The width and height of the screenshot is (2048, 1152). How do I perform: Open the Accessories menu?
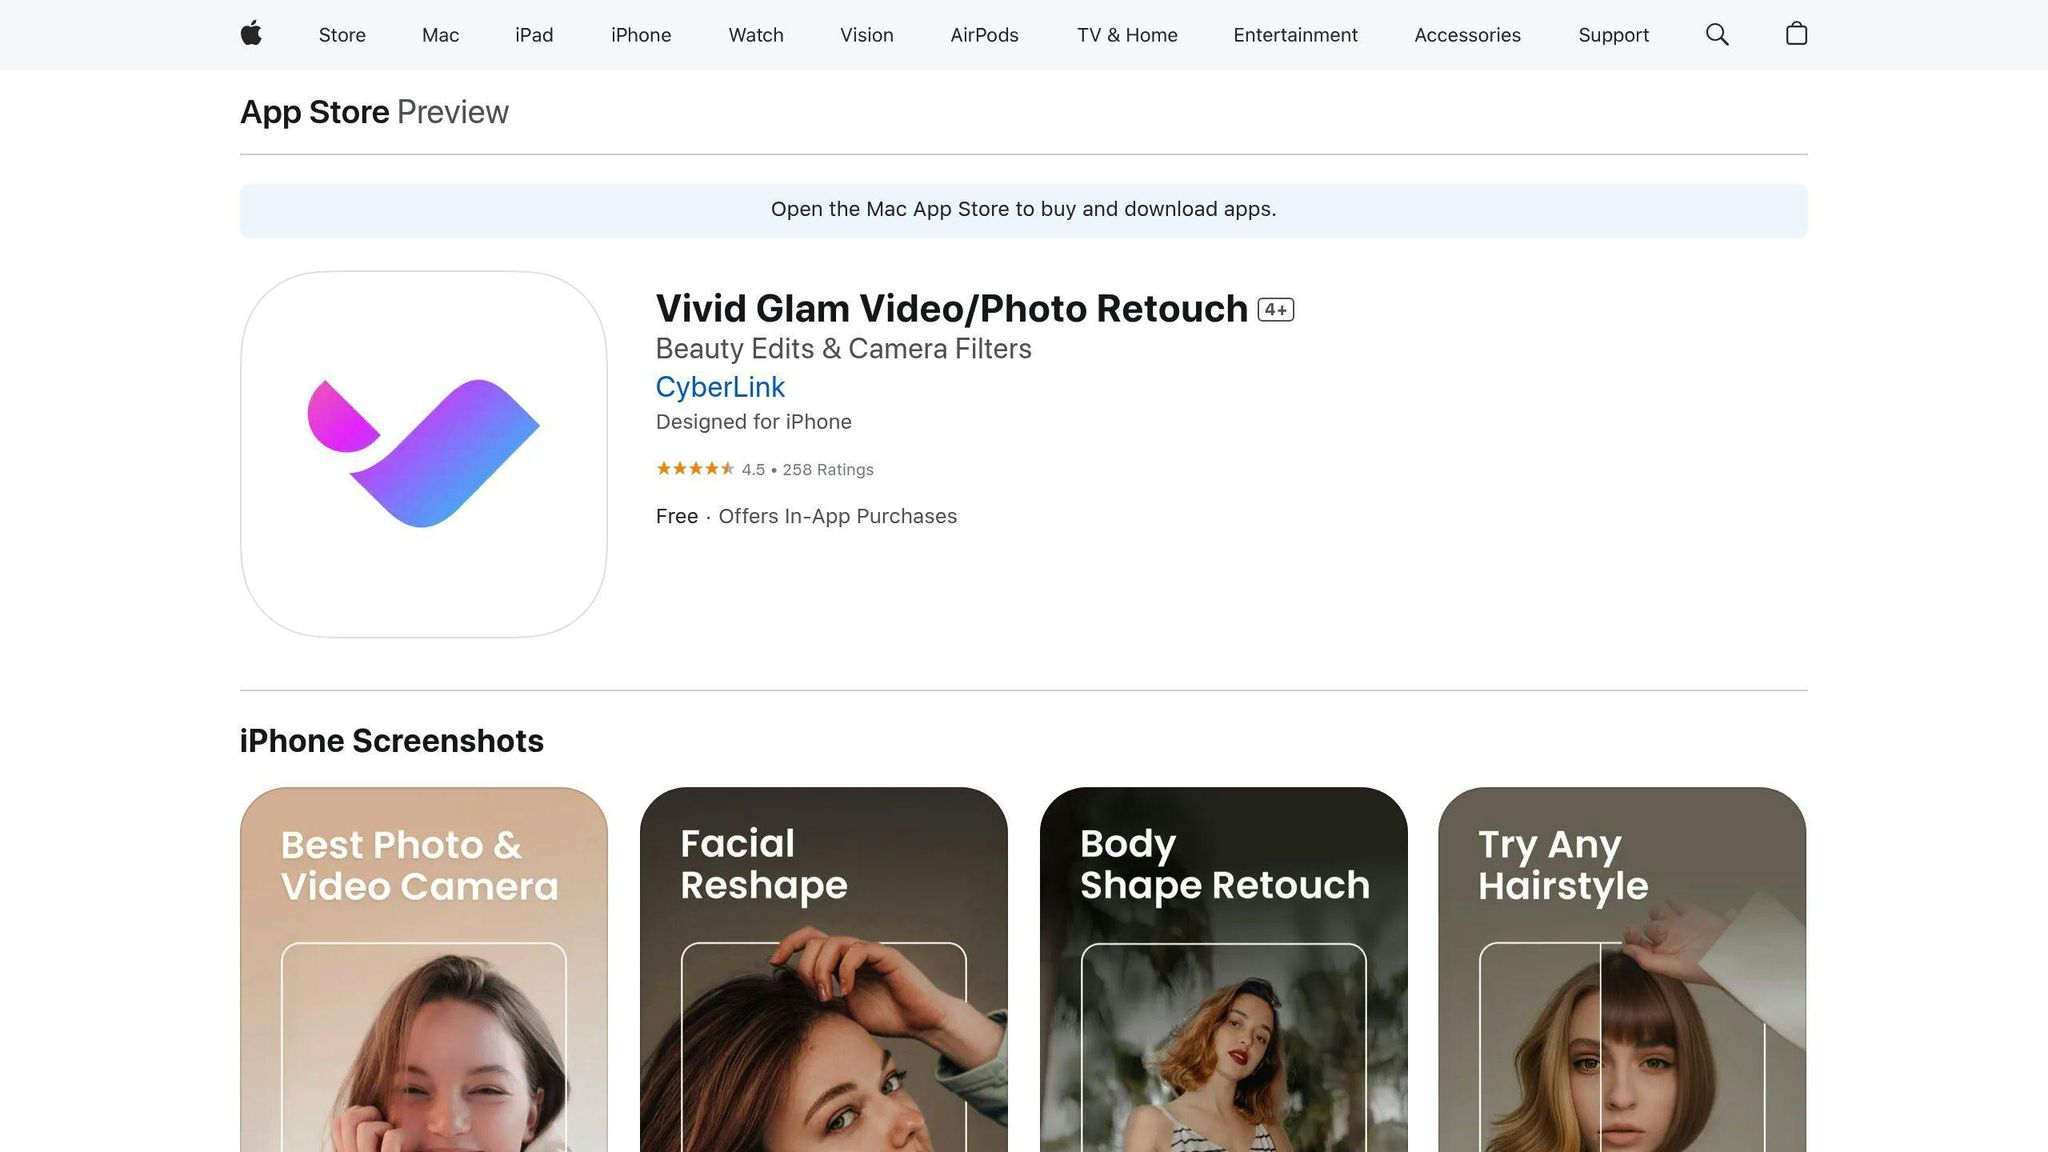click(1467, 35)
